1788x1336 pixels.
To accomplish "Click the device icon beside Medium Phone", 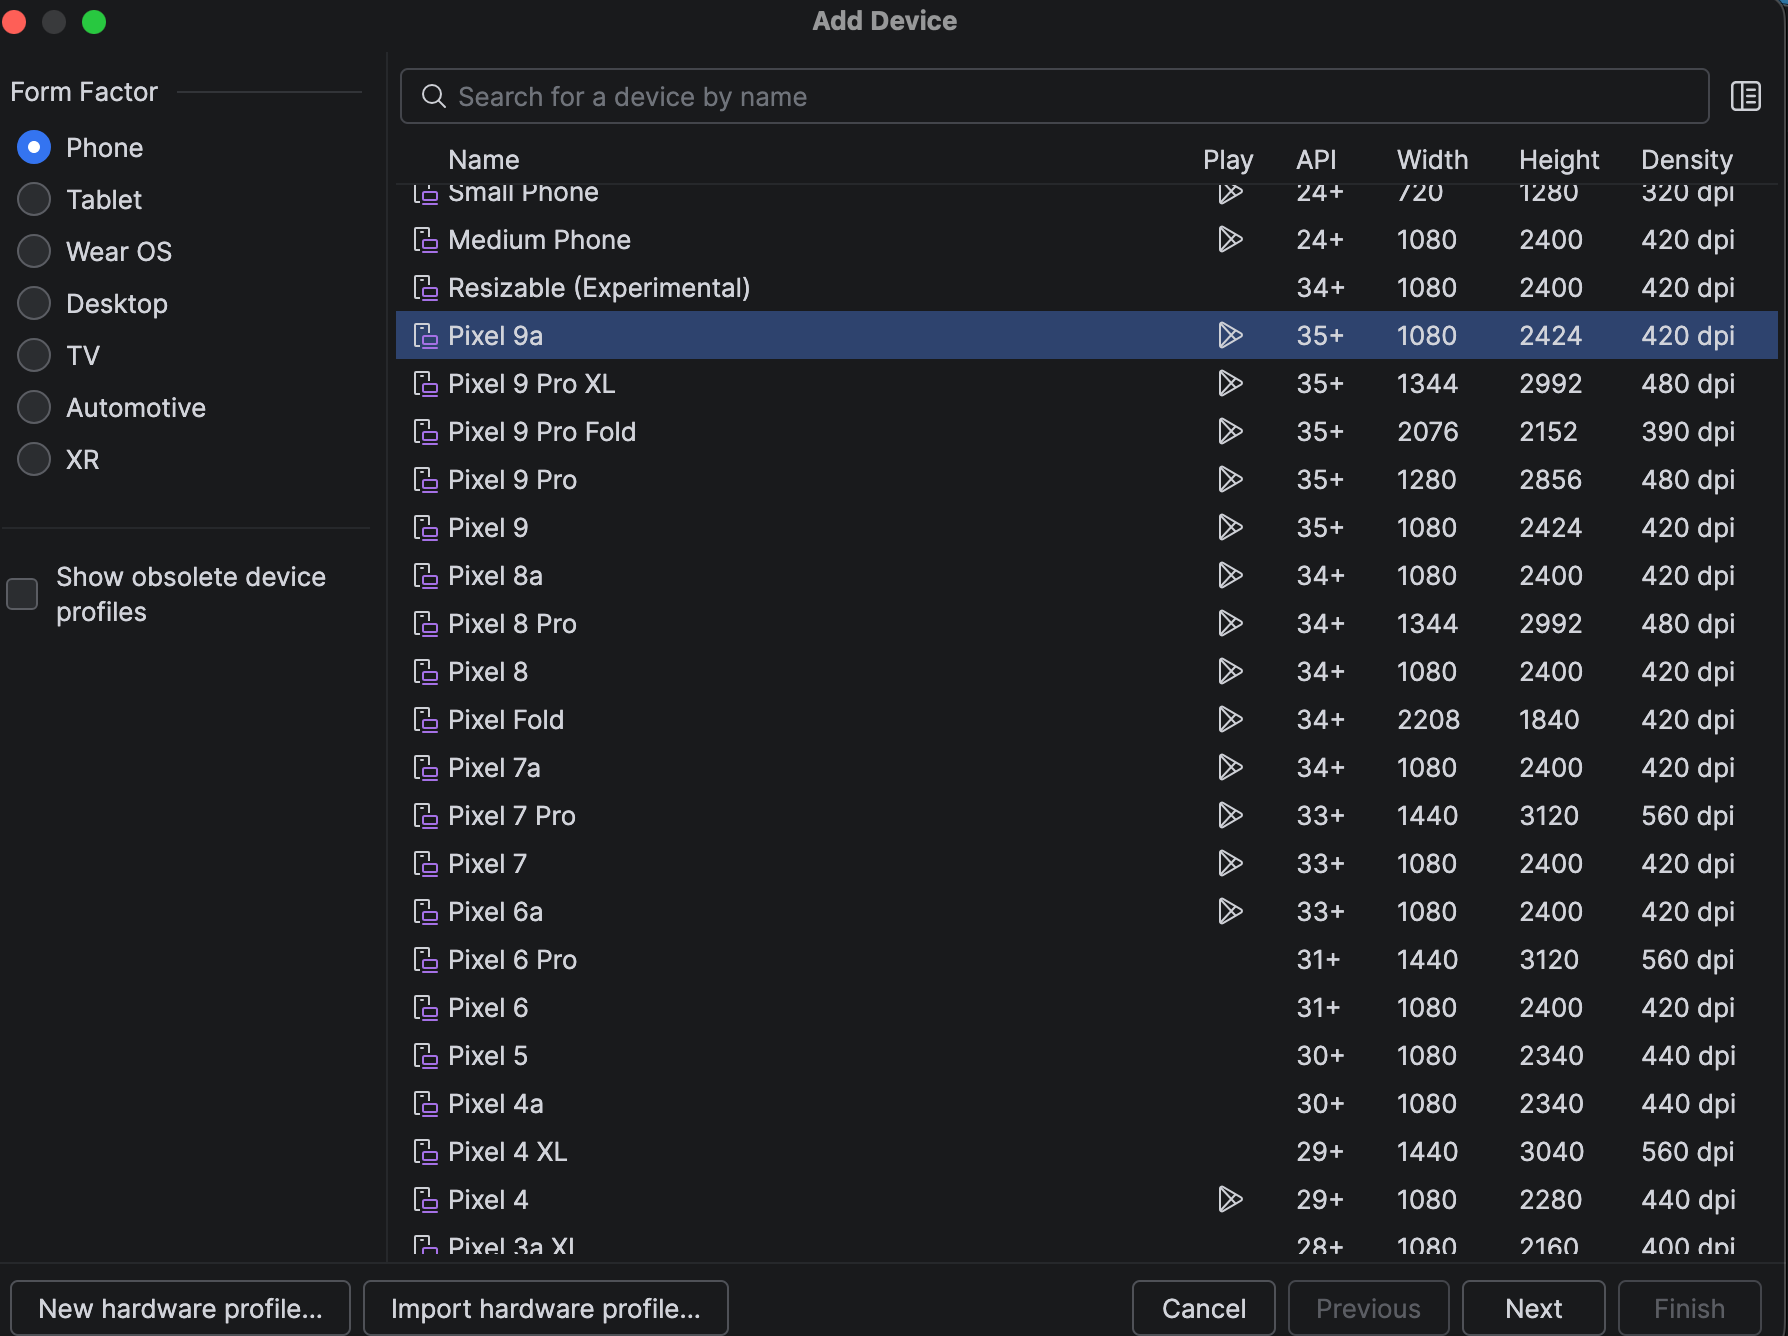I will point(426,240).
